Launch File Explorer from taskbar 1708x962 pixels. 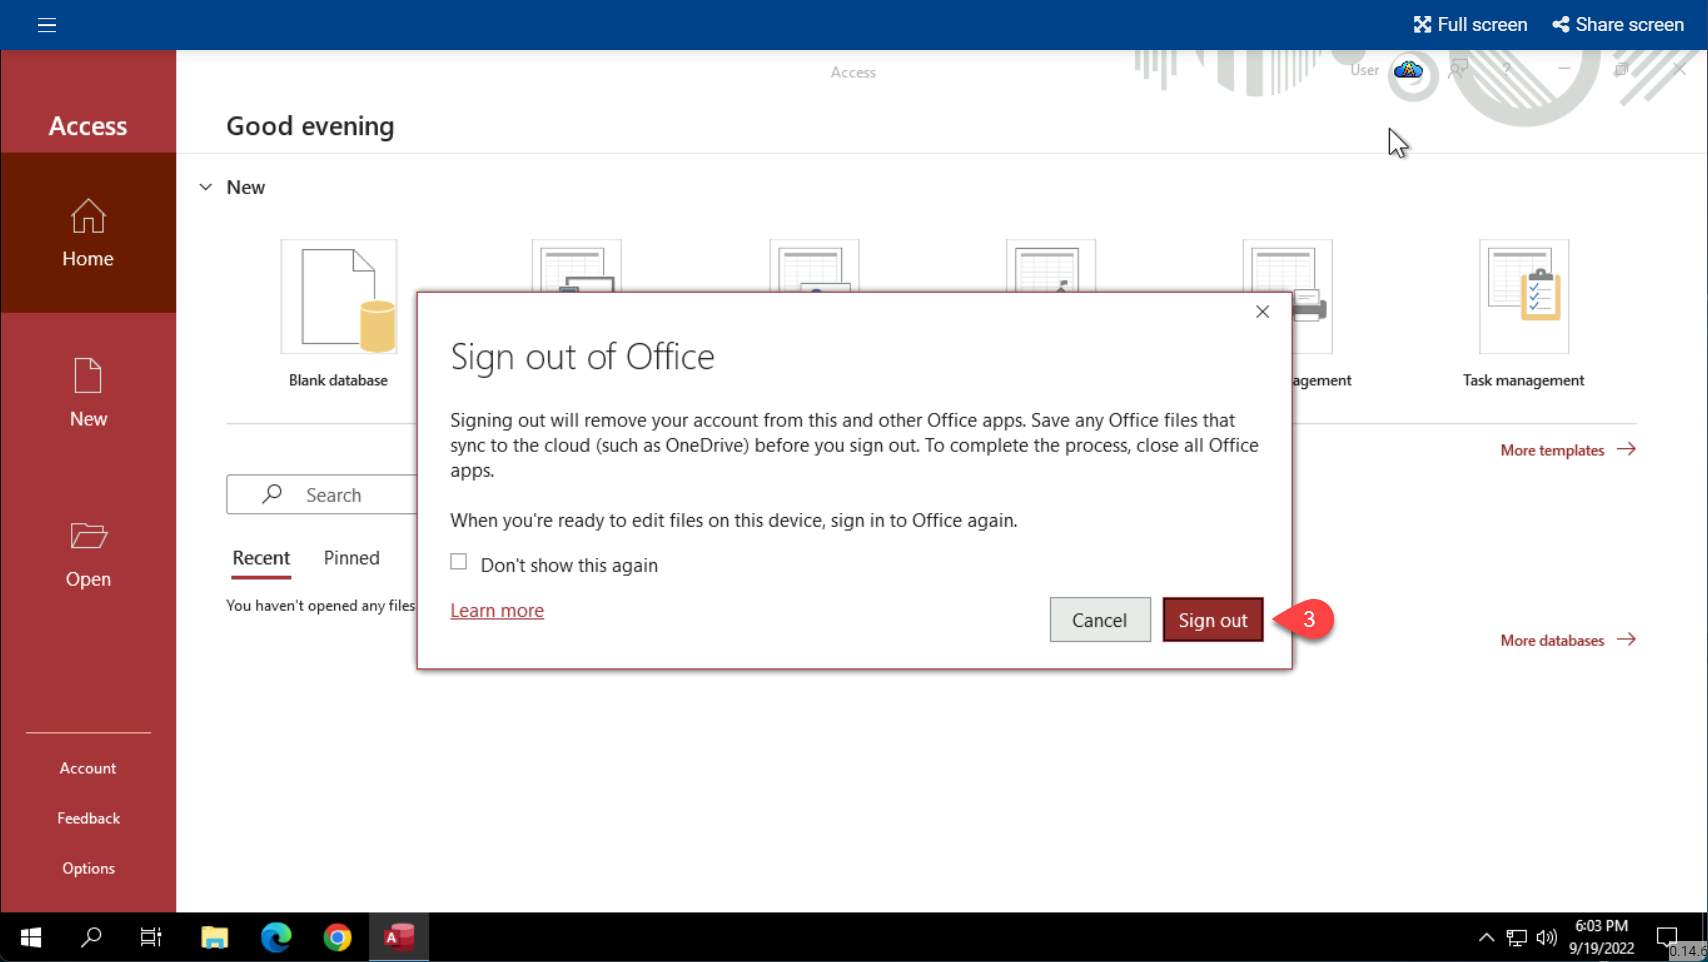(x=214, y=937)
